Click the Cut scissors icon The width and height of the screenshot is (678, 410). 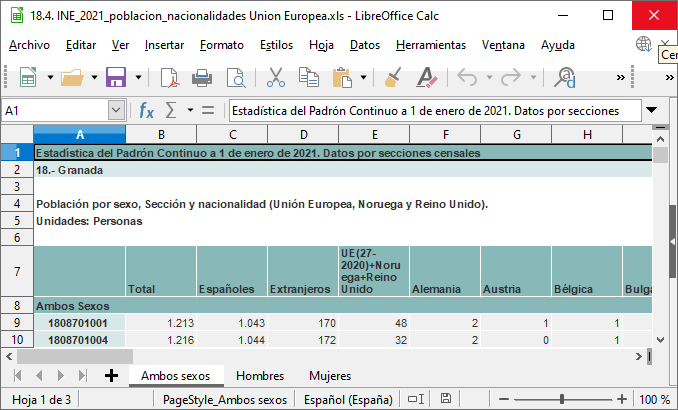(277, 78)
